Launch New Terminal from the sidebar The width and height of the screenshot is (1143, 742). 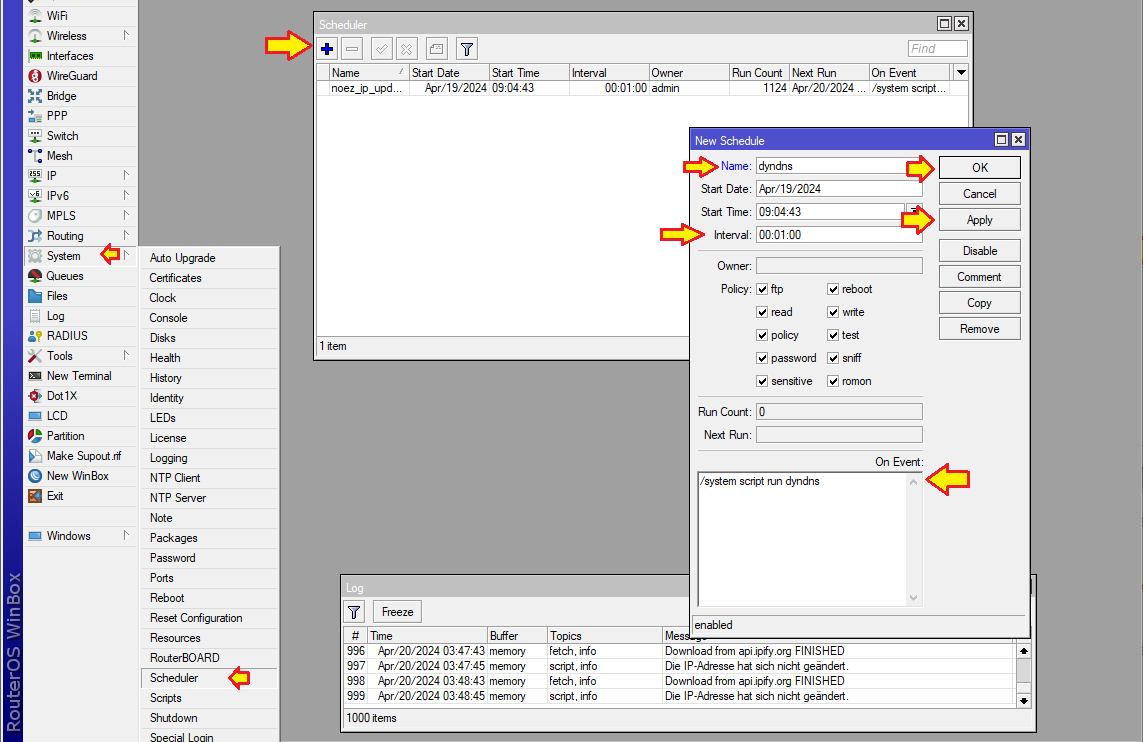[79, 376]
